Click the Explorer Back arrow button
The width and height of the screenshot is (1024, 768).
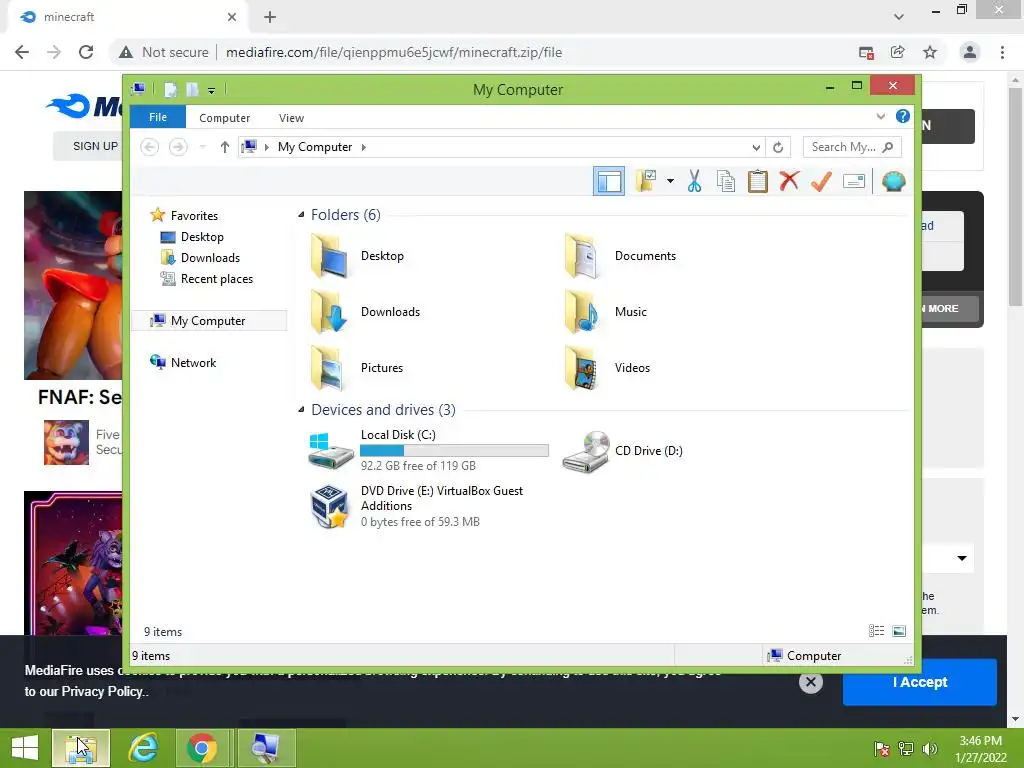pyautogui.click(x=150, y=147)
